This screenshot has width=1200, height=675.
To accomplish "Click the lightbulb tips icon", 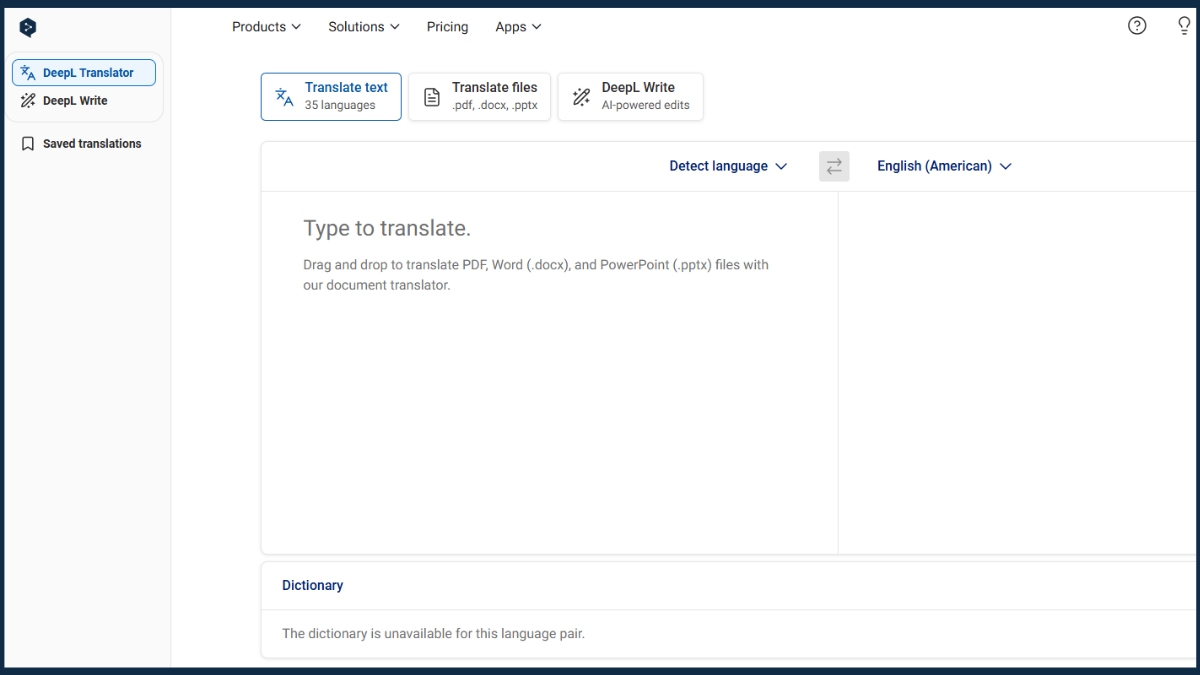I will (1185, 26).
